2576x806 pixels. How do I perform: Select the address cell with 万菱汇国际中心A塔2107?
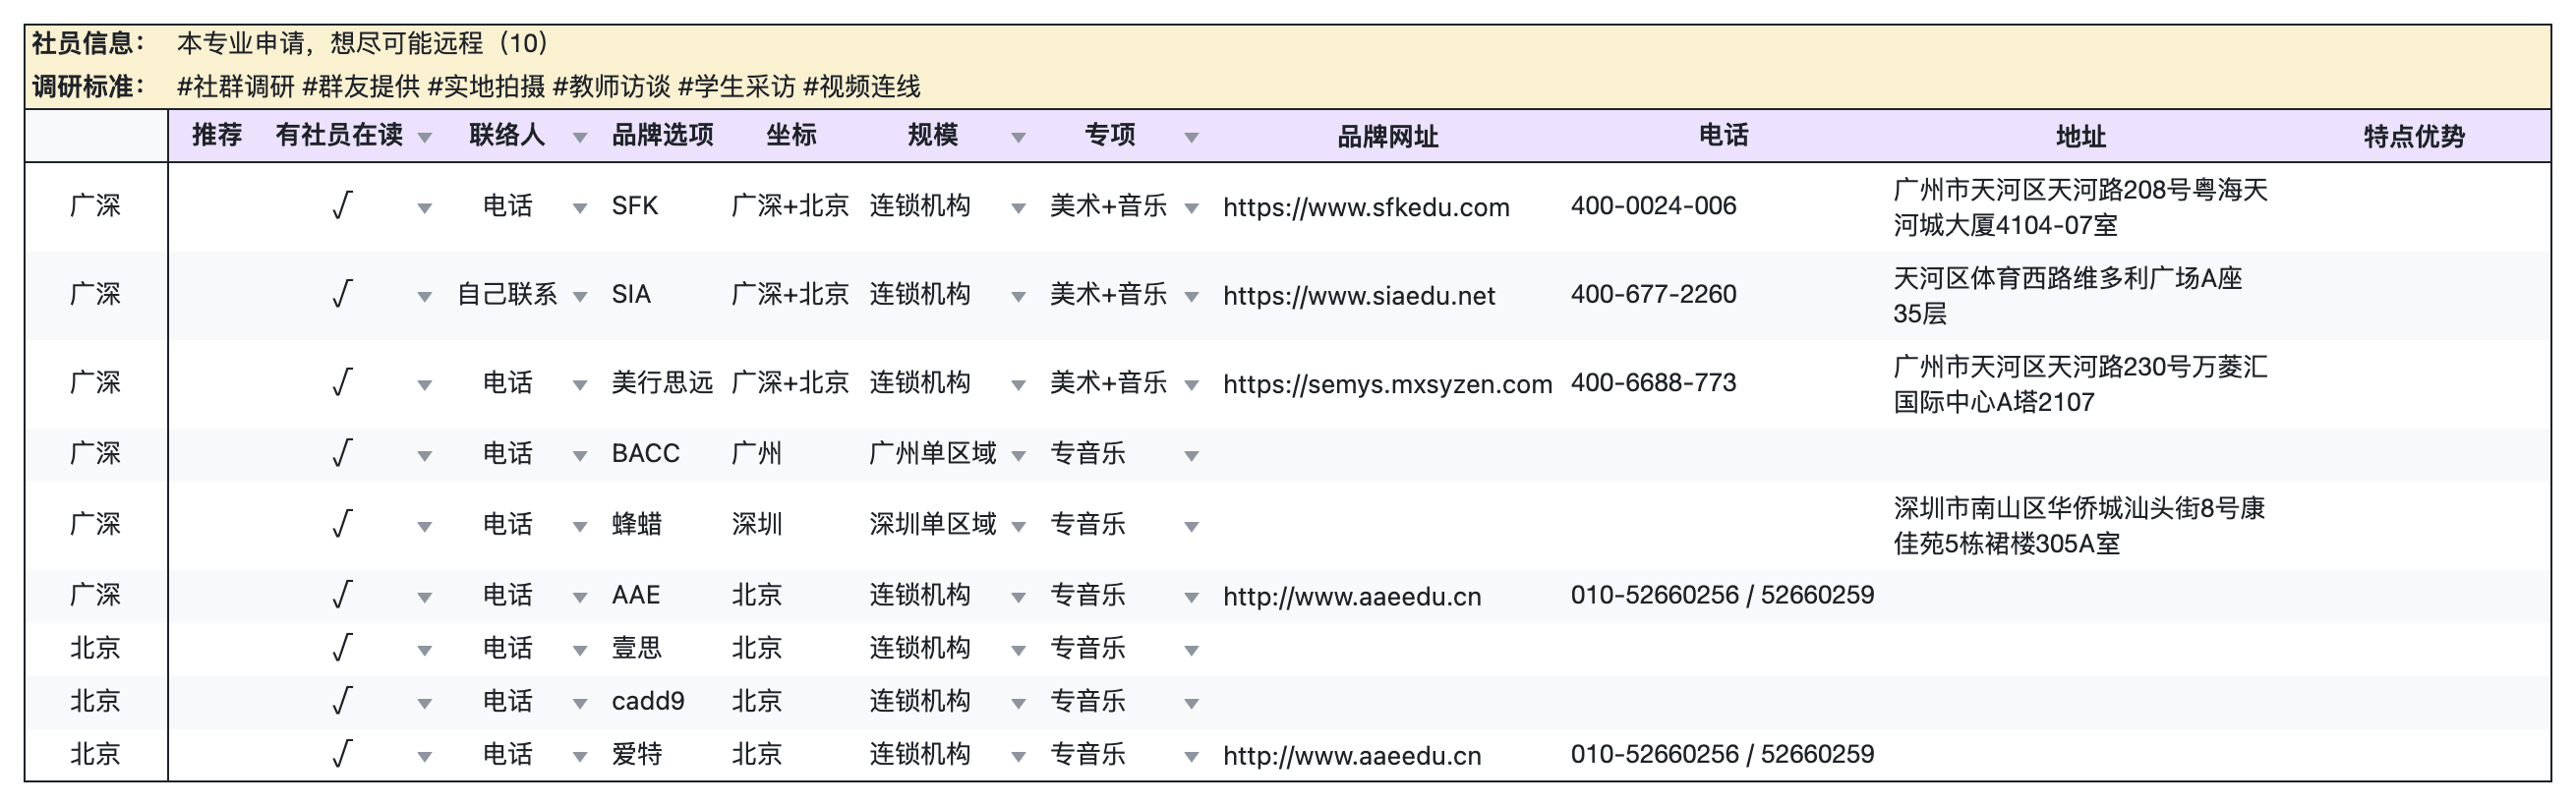pyautogui.click(x=2080, y=383)
